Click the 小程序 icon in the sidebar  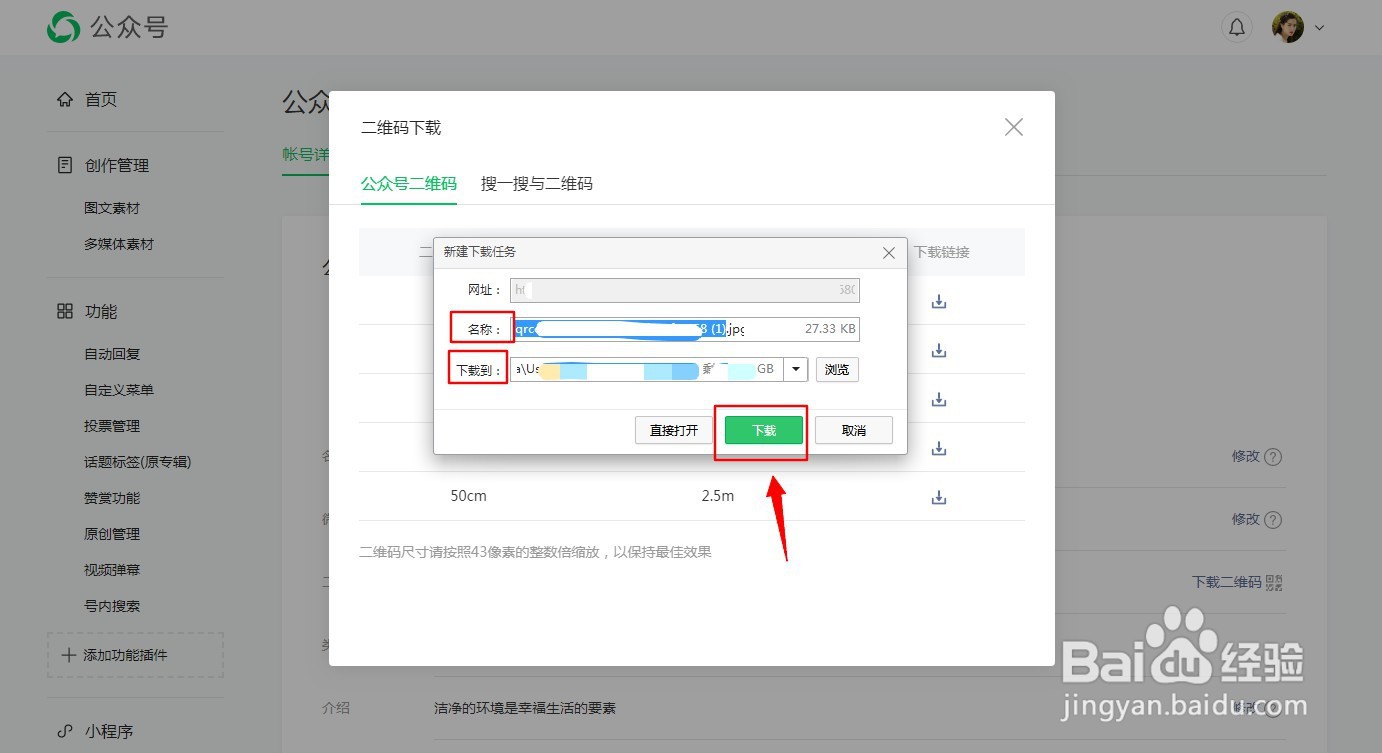click(65, 731)
